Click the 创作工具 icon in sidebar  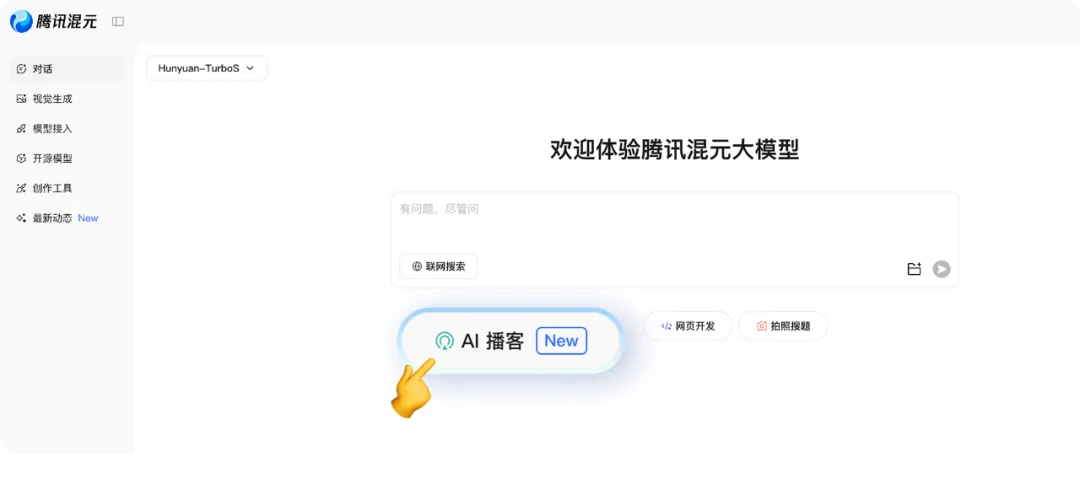coord(21,188)
